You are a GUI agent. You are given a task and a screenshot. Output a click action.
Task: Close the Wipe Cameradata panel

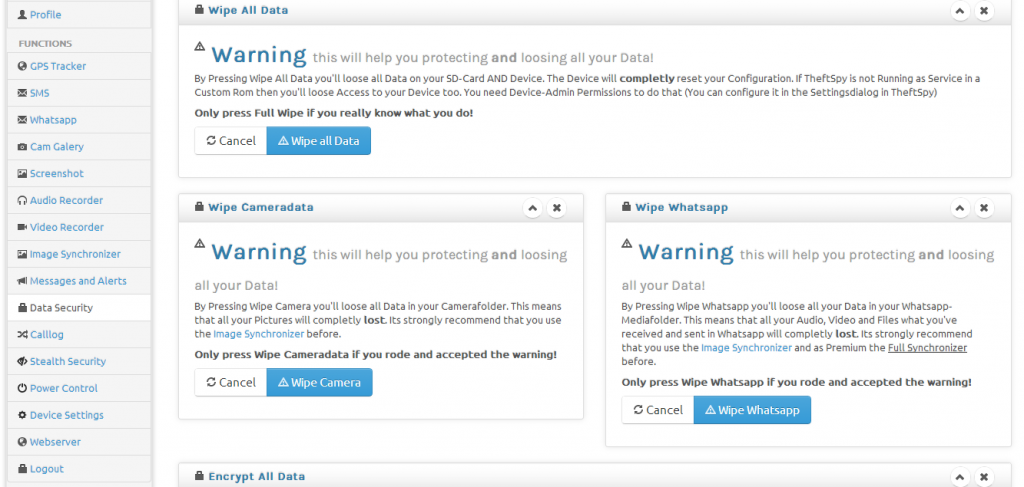[x=556, y=208]
